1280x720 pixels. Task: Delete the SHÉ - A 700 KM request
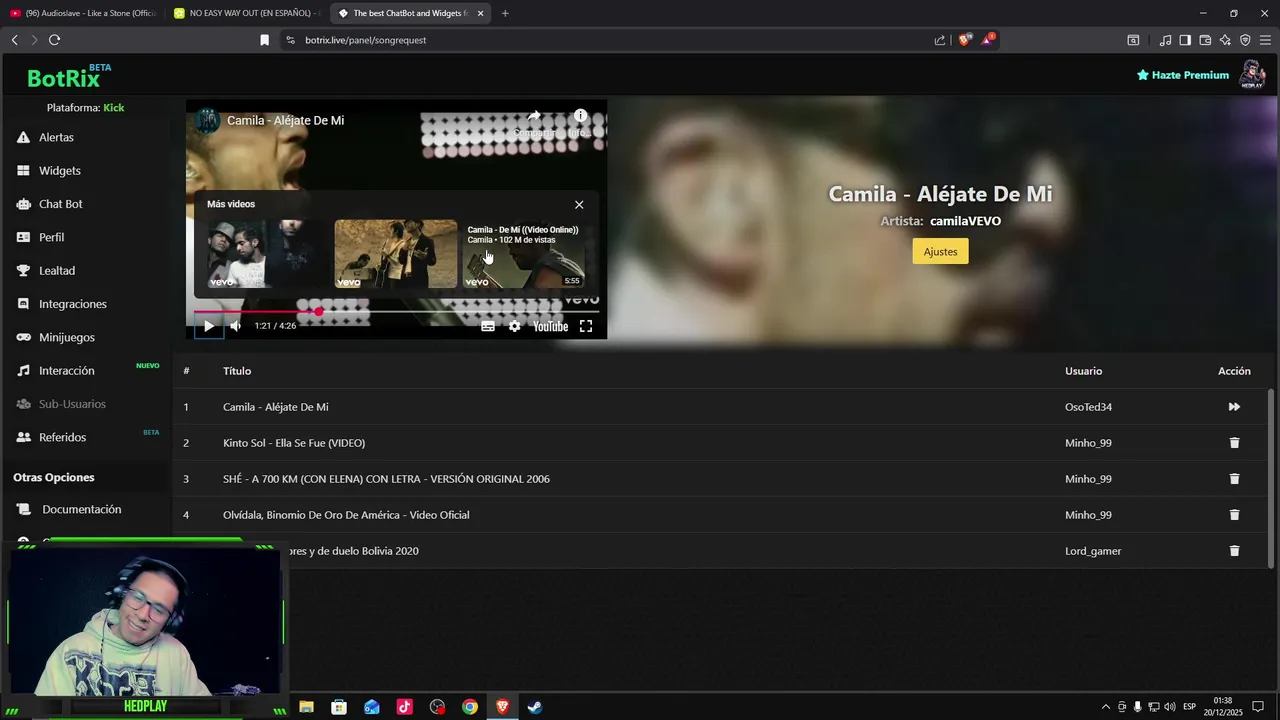click(x=1234, y=479)
